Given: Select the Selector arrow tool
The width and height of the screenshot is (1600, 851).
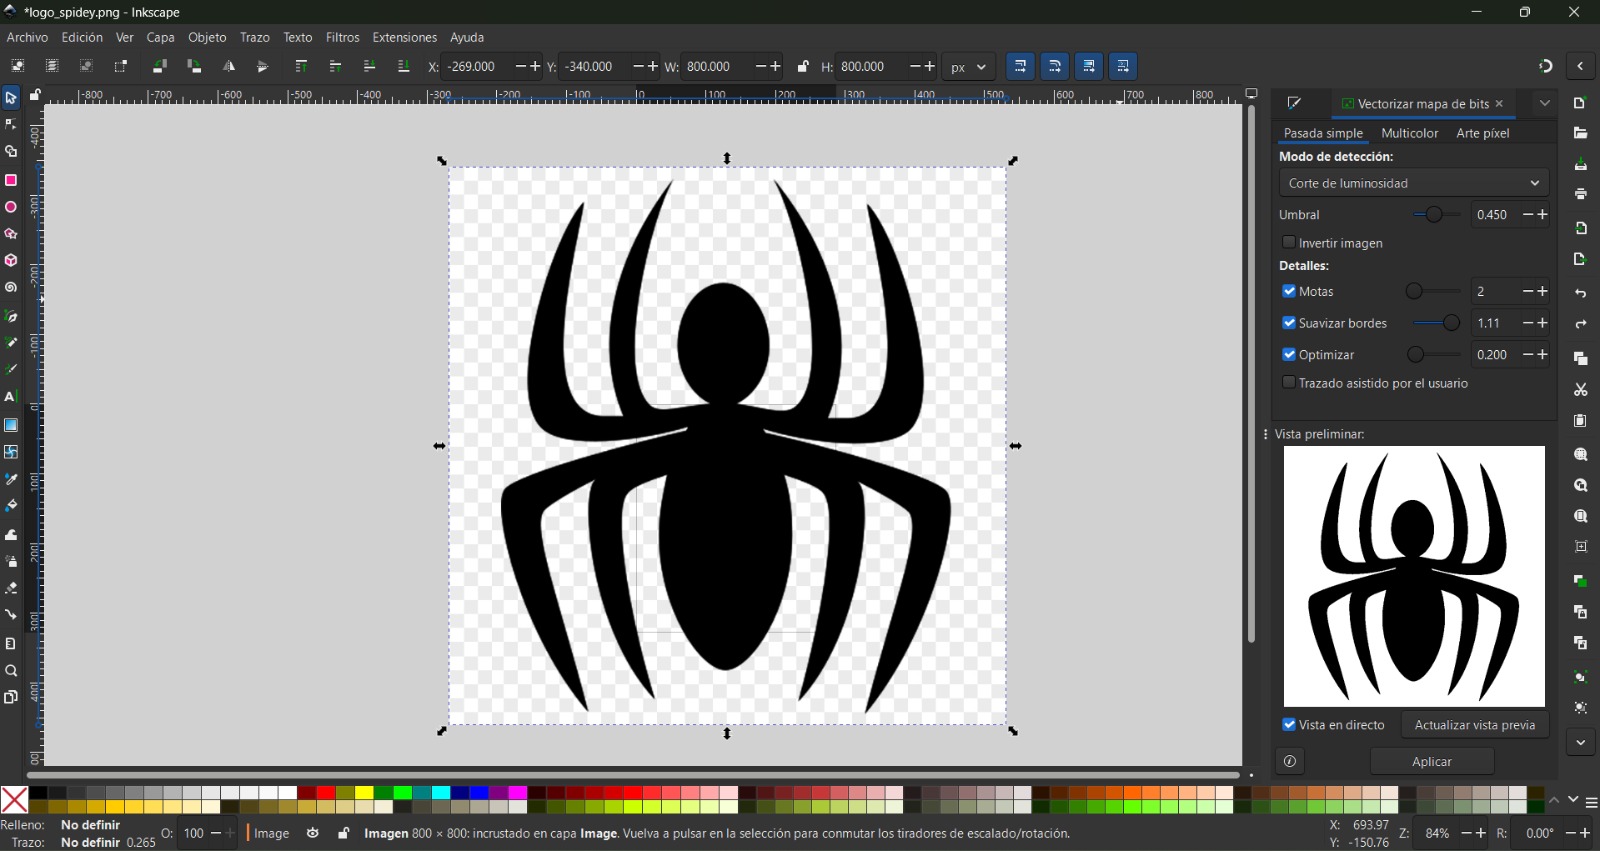Looking at the screenshot, I should pyautogui.click(x=11, y=98).
